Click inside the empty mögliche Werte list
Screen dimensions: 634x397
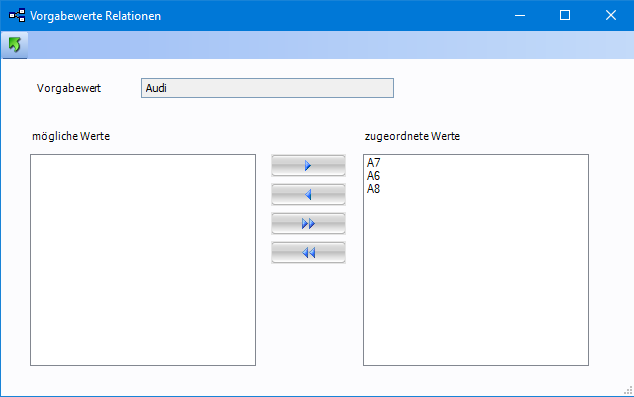point(143,260)
